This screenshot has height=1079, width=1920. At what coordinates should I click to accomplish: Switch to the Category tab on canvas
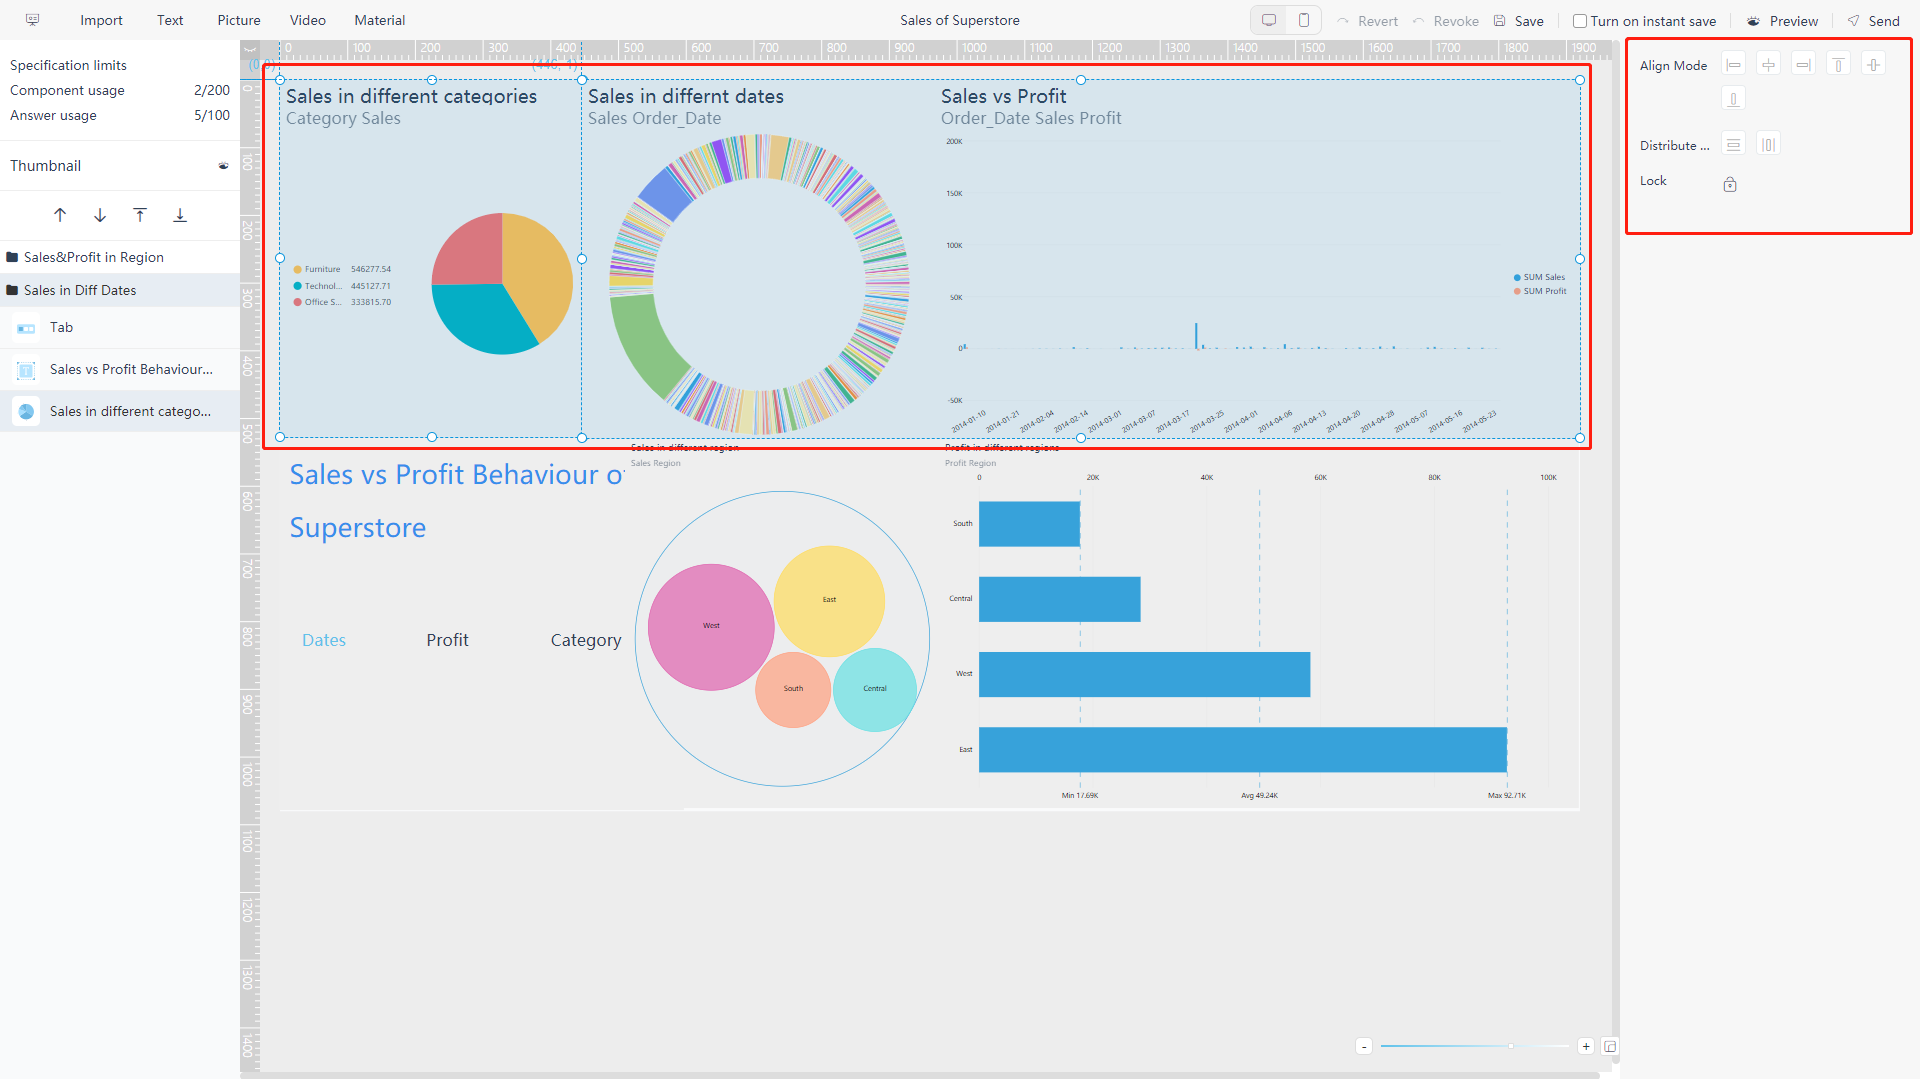586,640
